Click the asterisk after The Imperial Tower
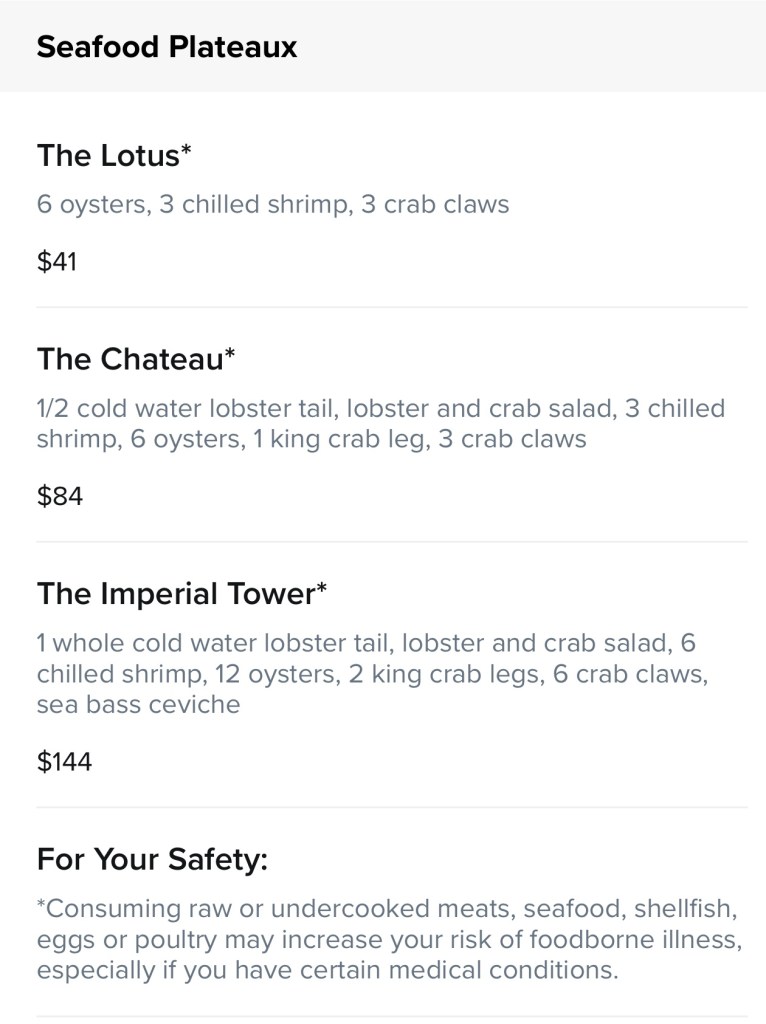766x1024 pixels. tap(322, 589)
